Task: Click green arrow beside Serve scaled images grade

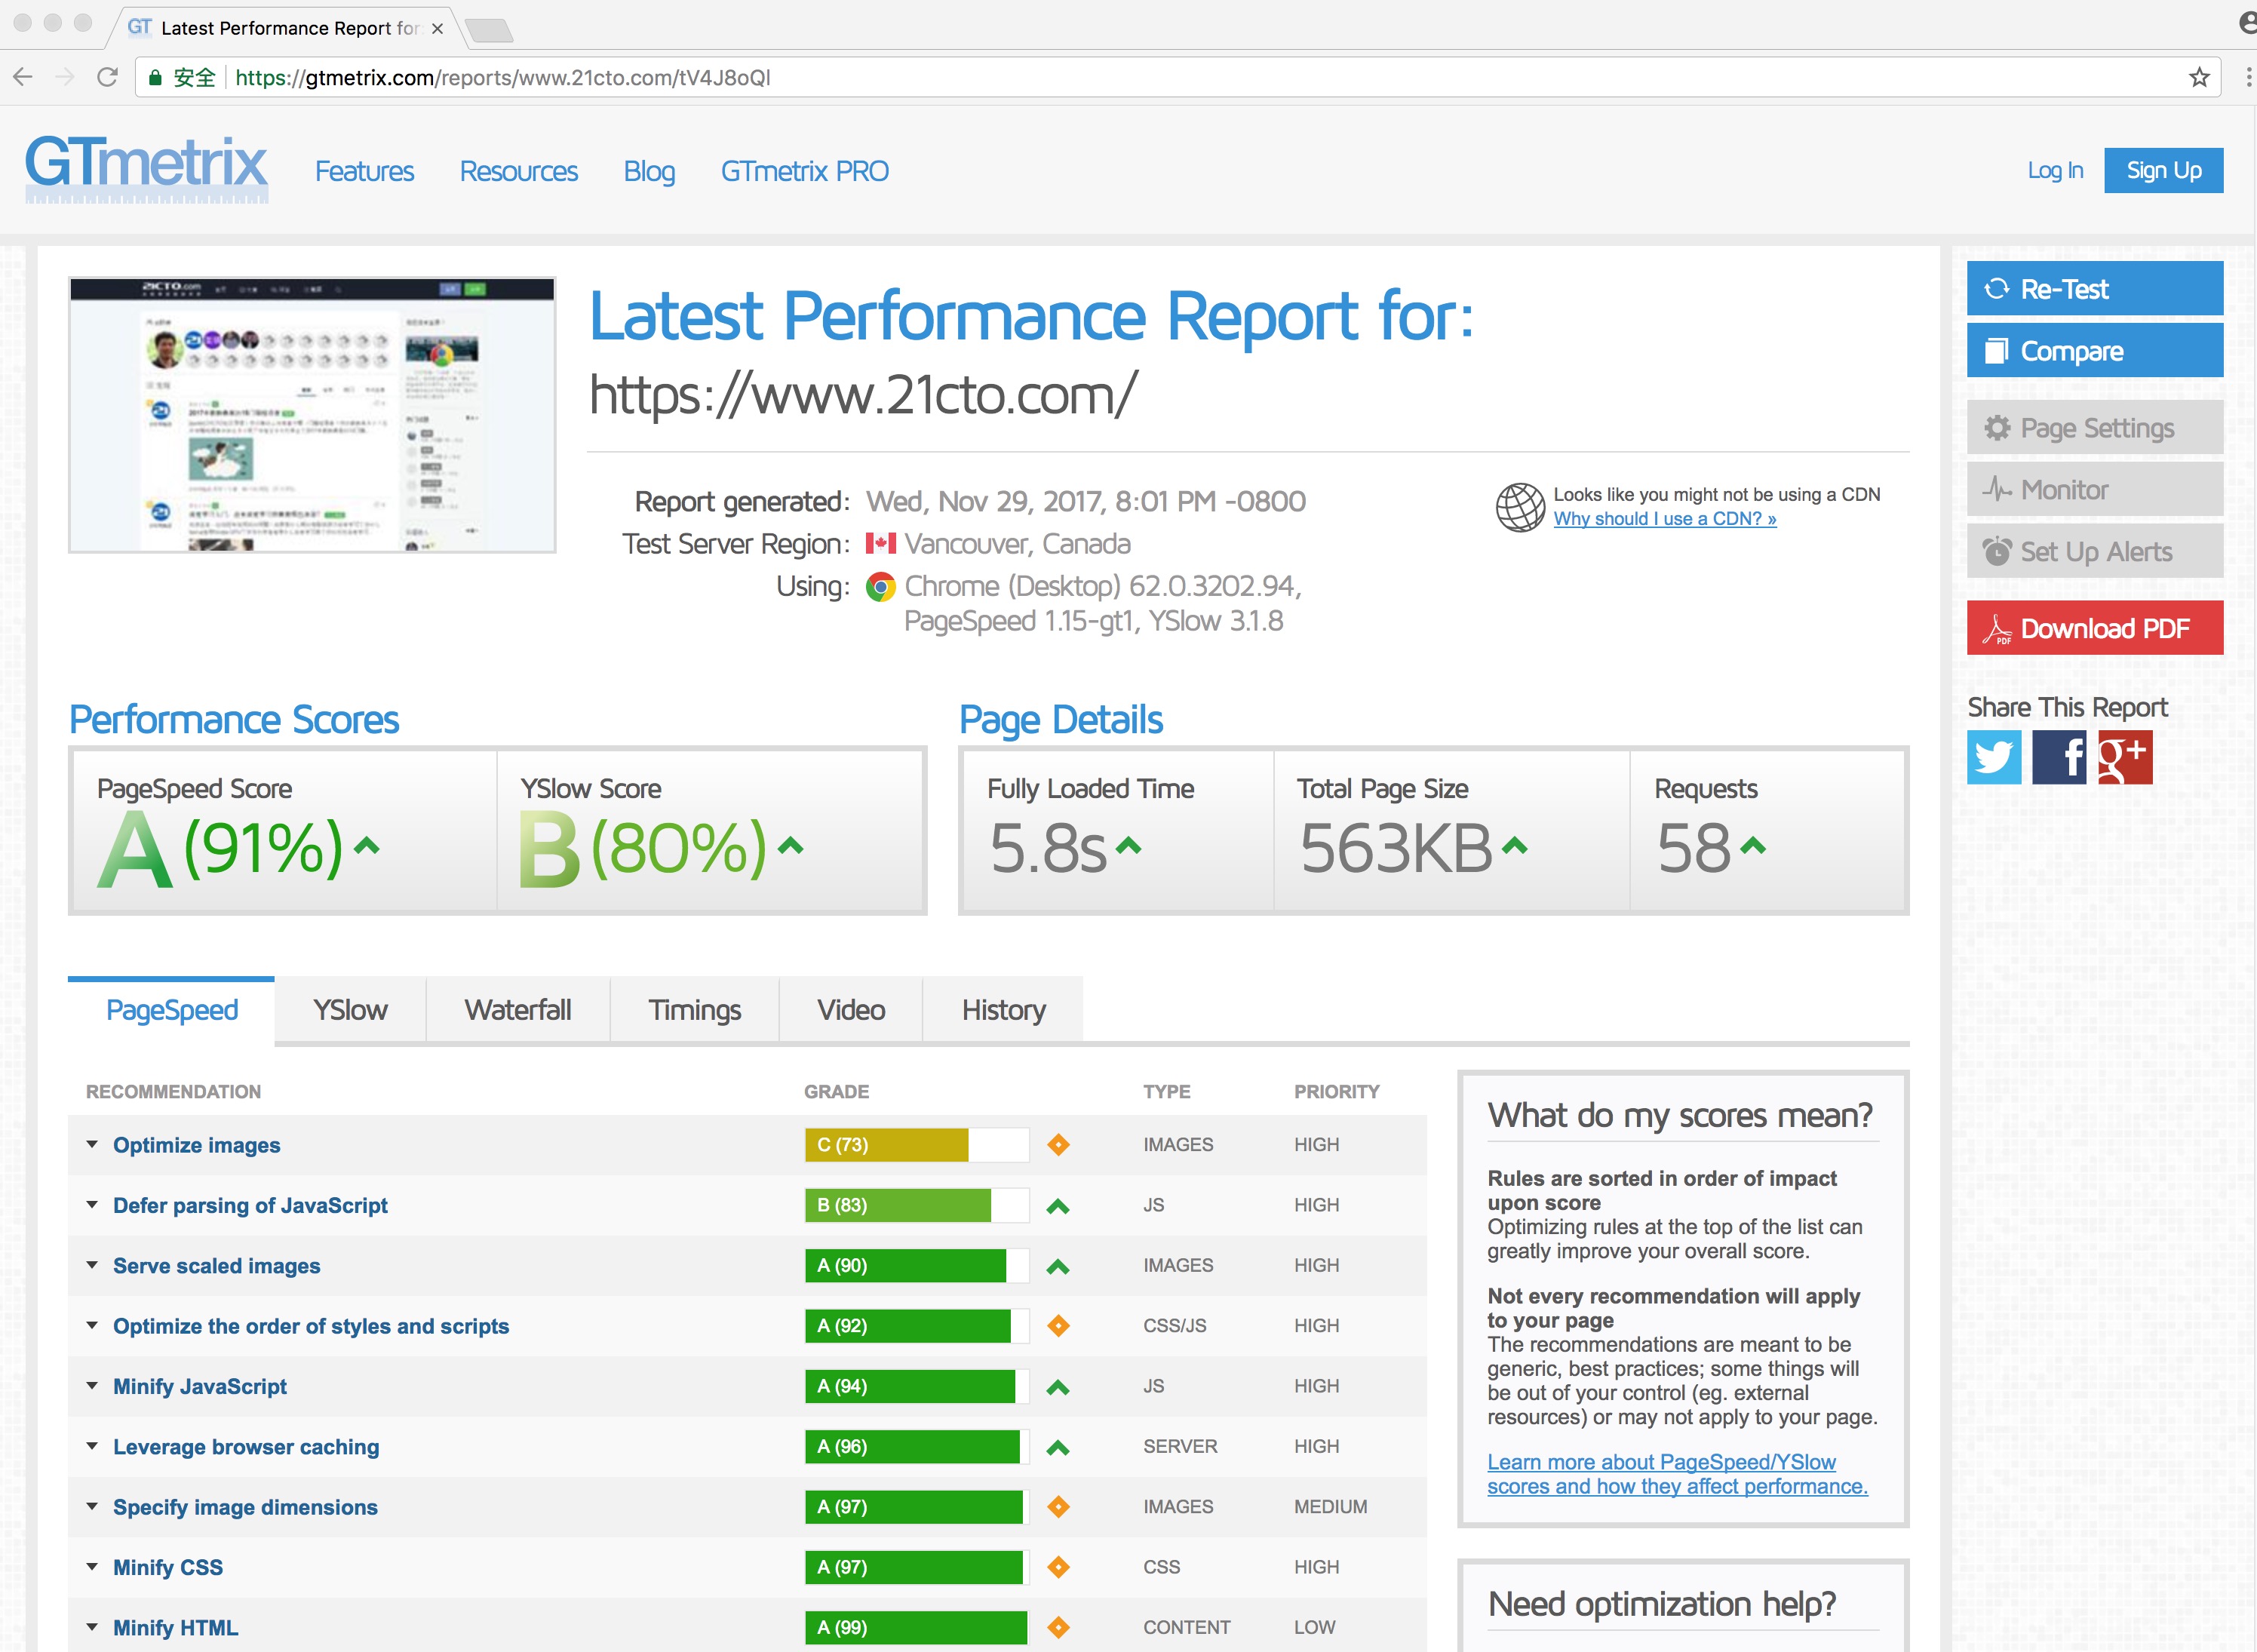Action: (1058, 1267)
